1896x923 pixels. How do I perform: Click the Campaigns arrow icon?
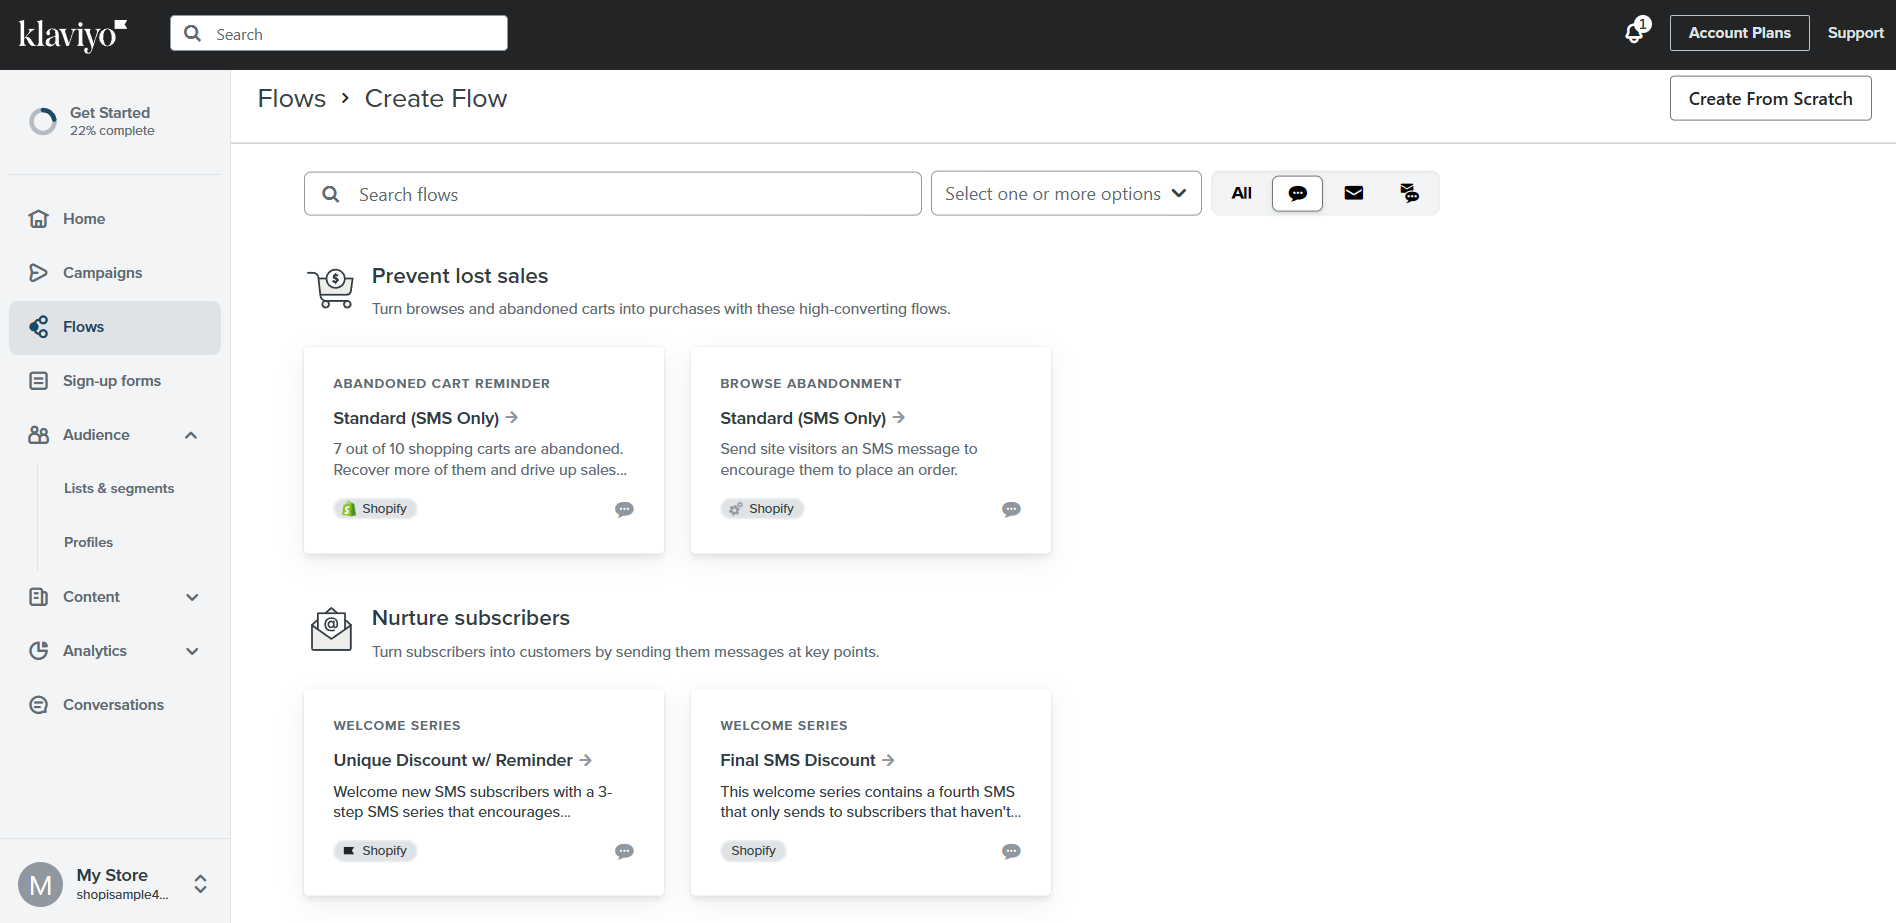pyautogui.click(x=39, y=273)
